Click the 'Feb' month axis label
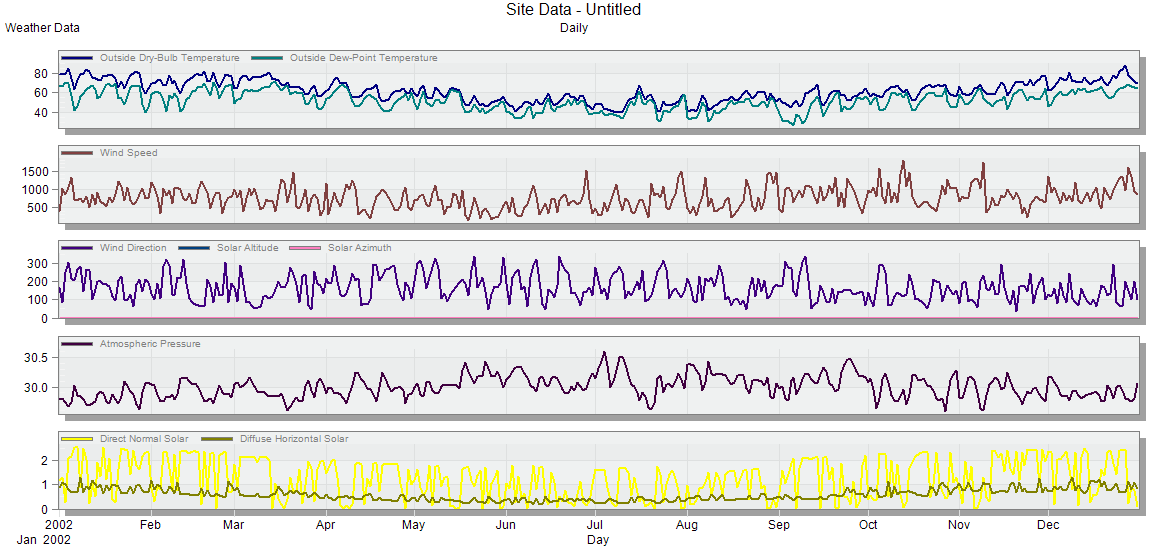Viewport: 1149px width, 557px height. (149, 525)
